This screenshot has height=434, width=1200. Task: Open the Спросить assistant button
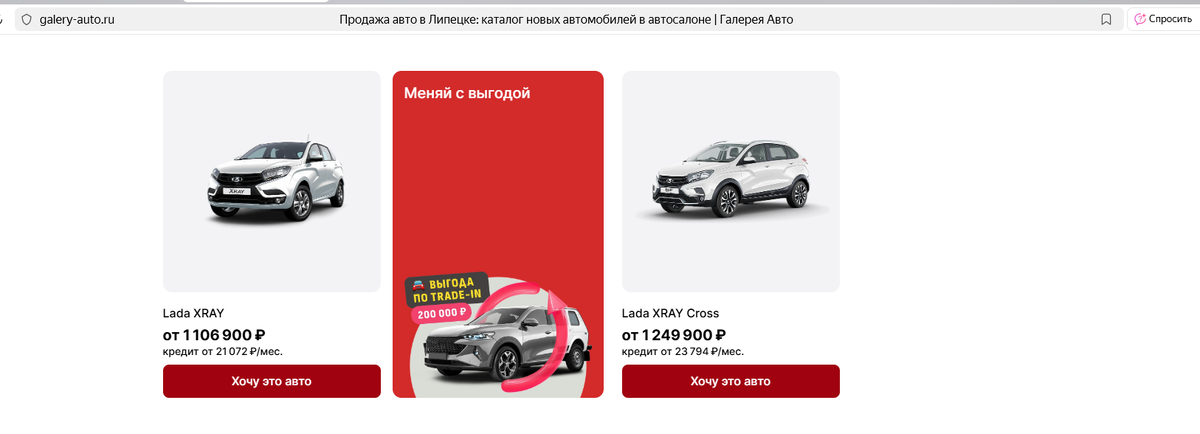click(1162, 19)
